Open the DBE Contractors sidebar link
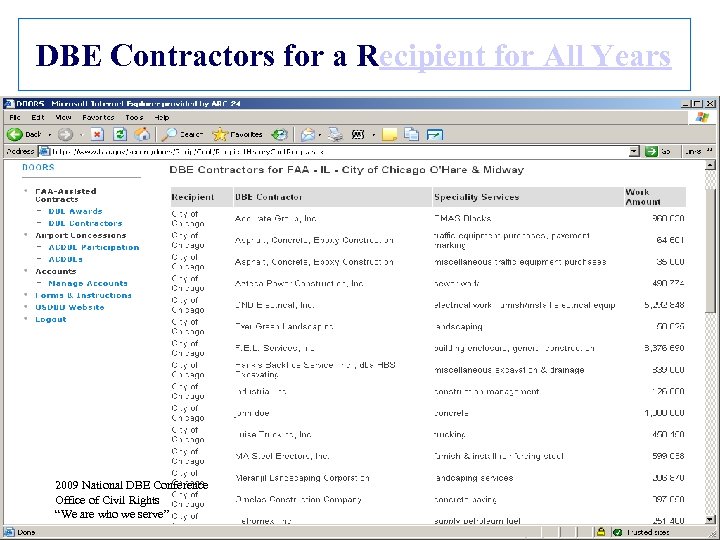This screenshot has width=720, height=540. pyautogui.click(x=85, y=223)
